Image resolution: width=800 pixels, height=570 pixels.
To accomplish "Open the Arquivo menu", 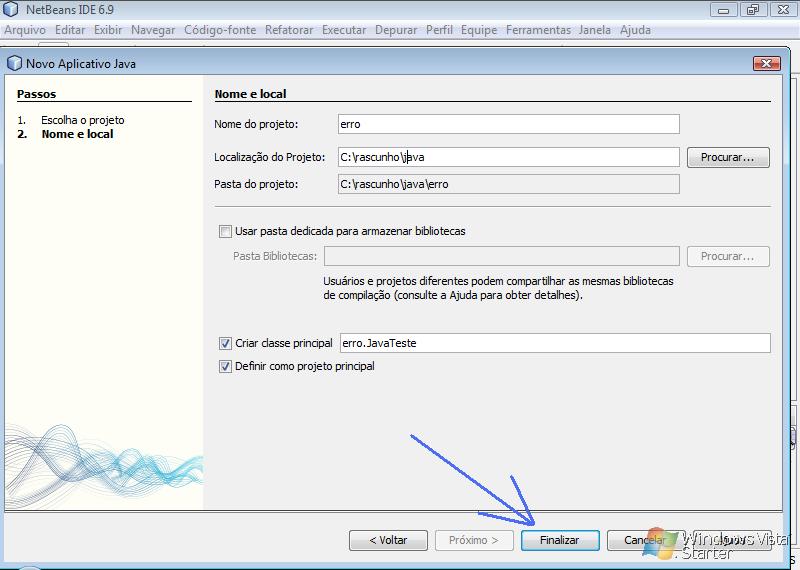I will [x=24, y=30].
